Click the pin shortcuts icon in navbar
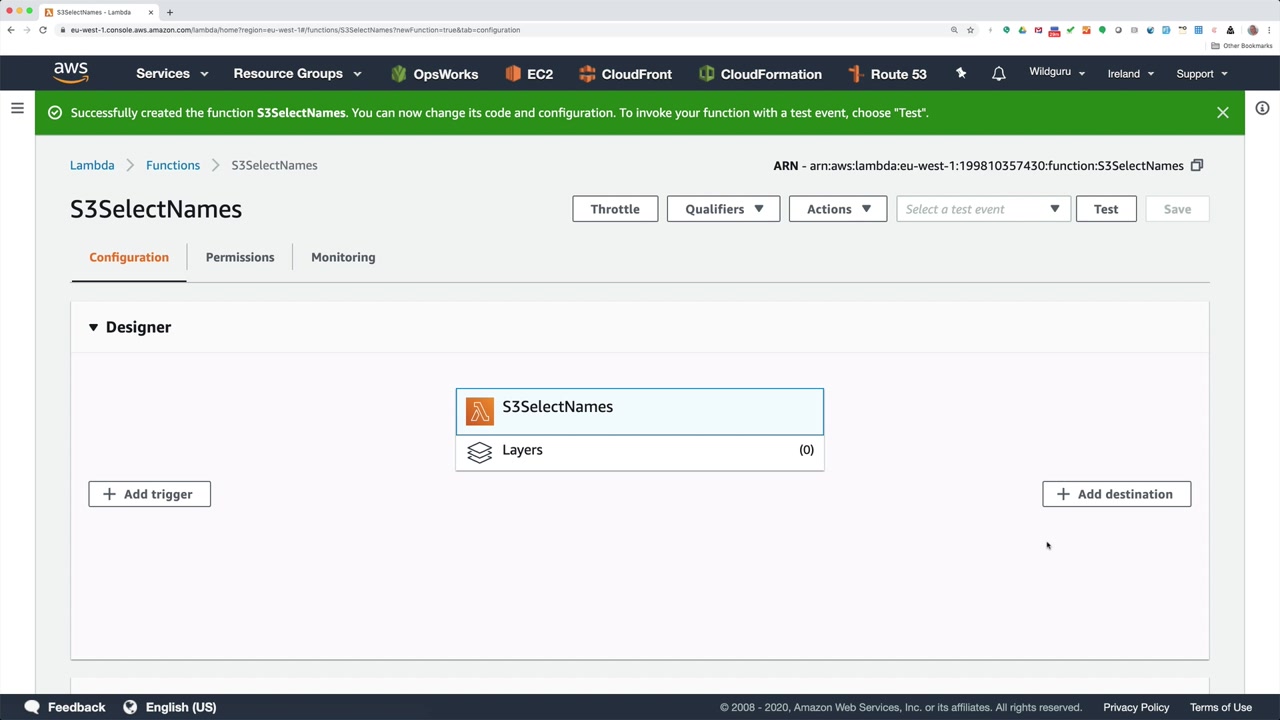Viewport: 1280px width, 720px height. (x=961, y=73)
